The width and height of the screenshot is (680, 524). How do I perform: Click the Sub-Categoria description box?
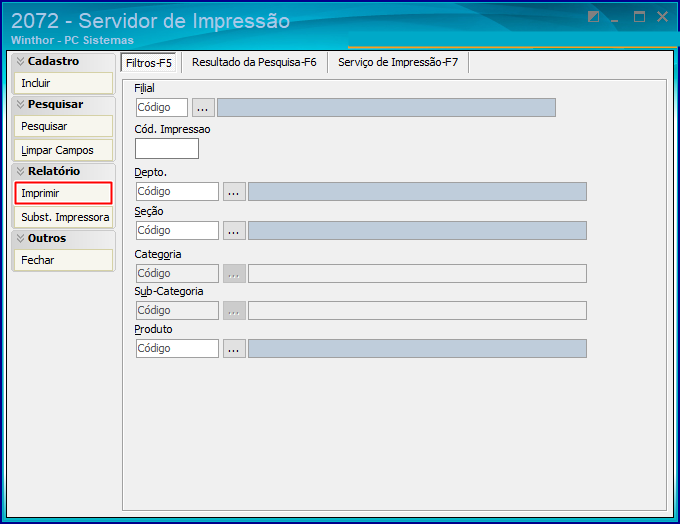tap(417, 311)
